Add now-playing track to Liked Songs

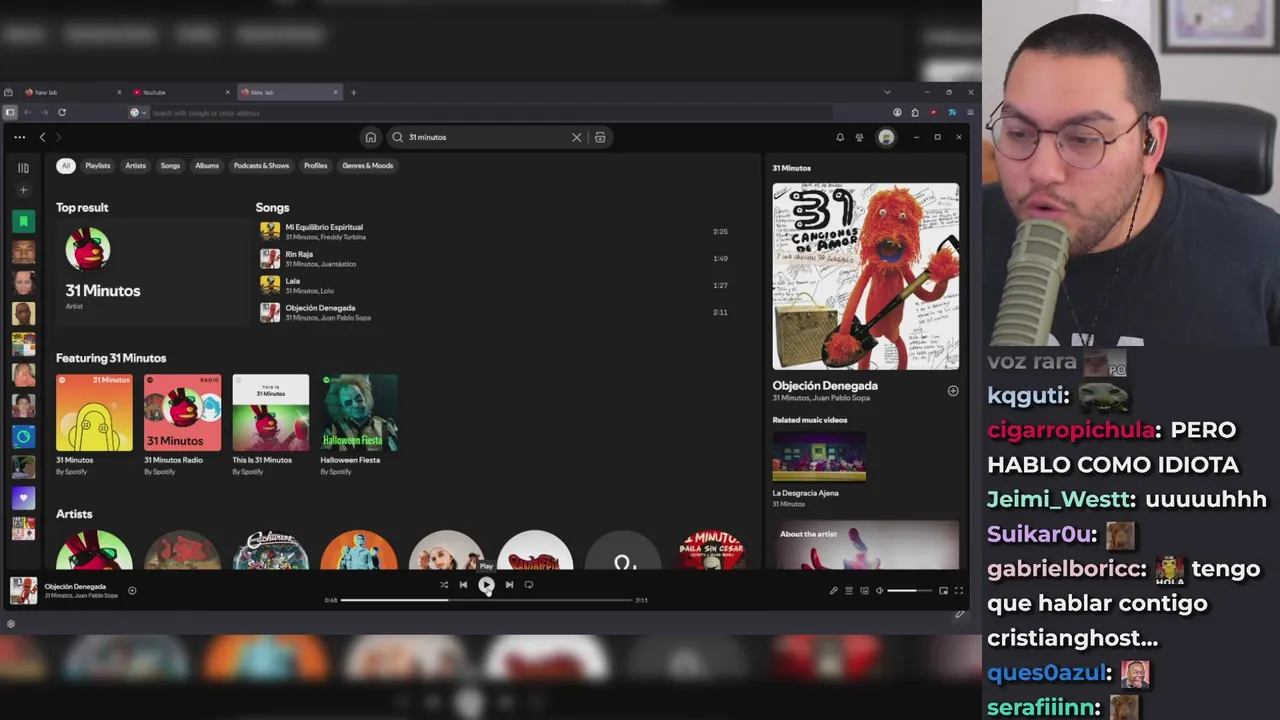coord(132,591)
